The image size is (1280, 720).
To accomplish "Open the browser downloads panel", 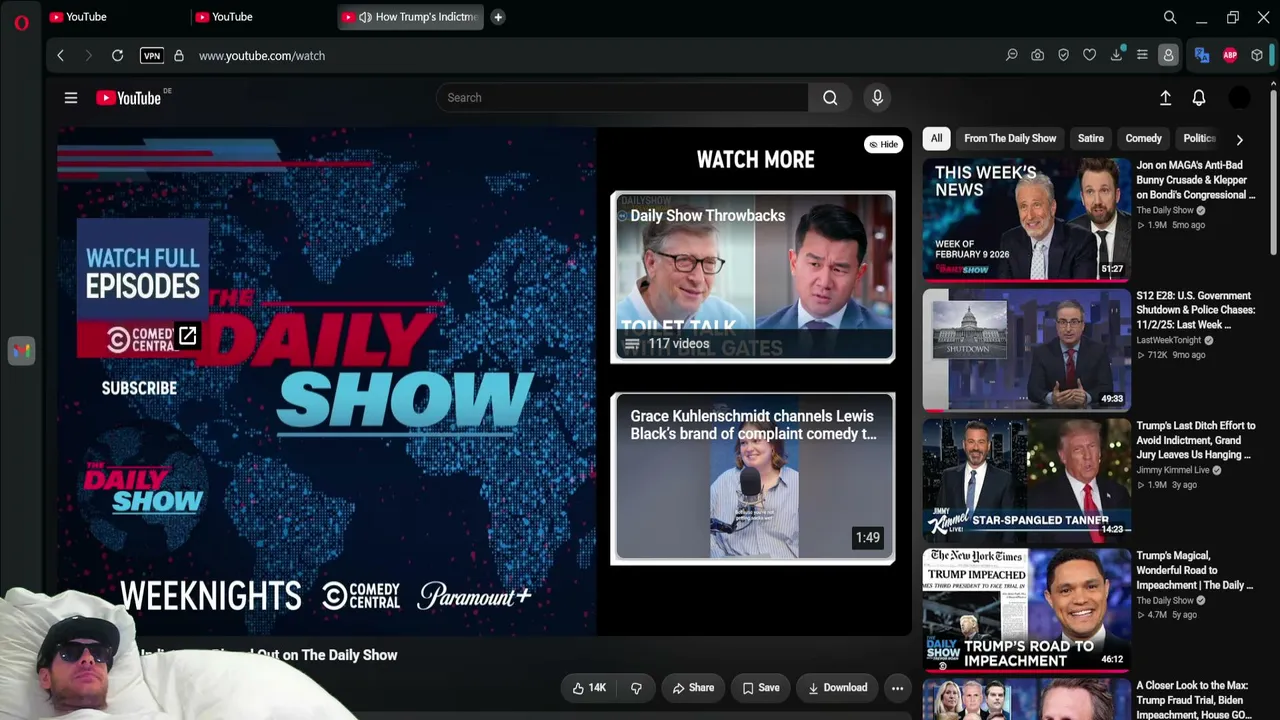I will coord(1116,56).
